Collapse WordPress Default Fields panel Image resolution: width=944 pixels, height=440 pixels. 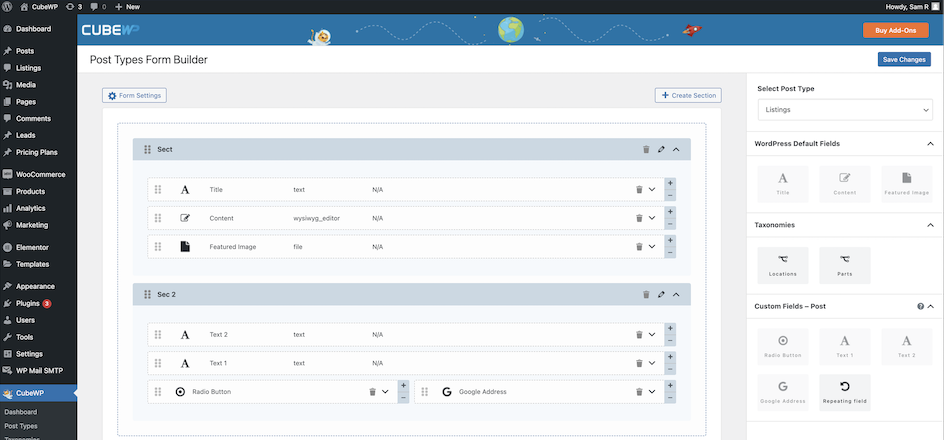point(930,144)
